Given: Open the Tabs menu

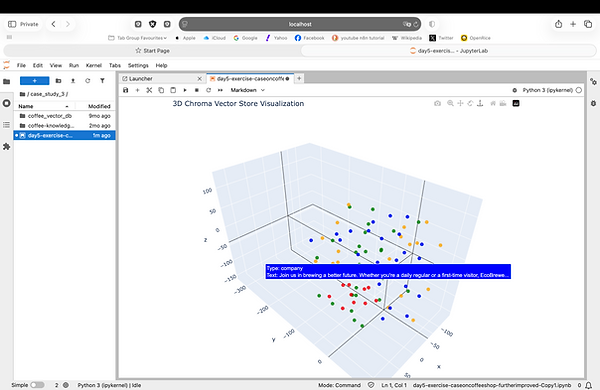Looking at the screenshot, I should (115, 65).
